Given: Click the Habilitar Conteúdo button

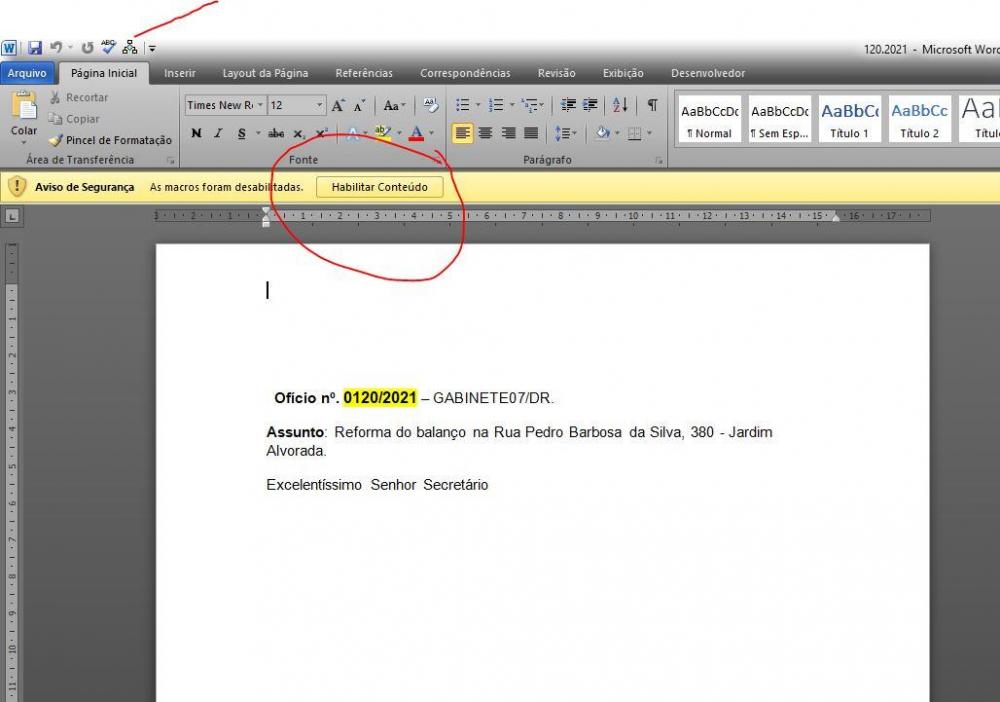Looking at the screenshot, I should click(x=379, y=187).
